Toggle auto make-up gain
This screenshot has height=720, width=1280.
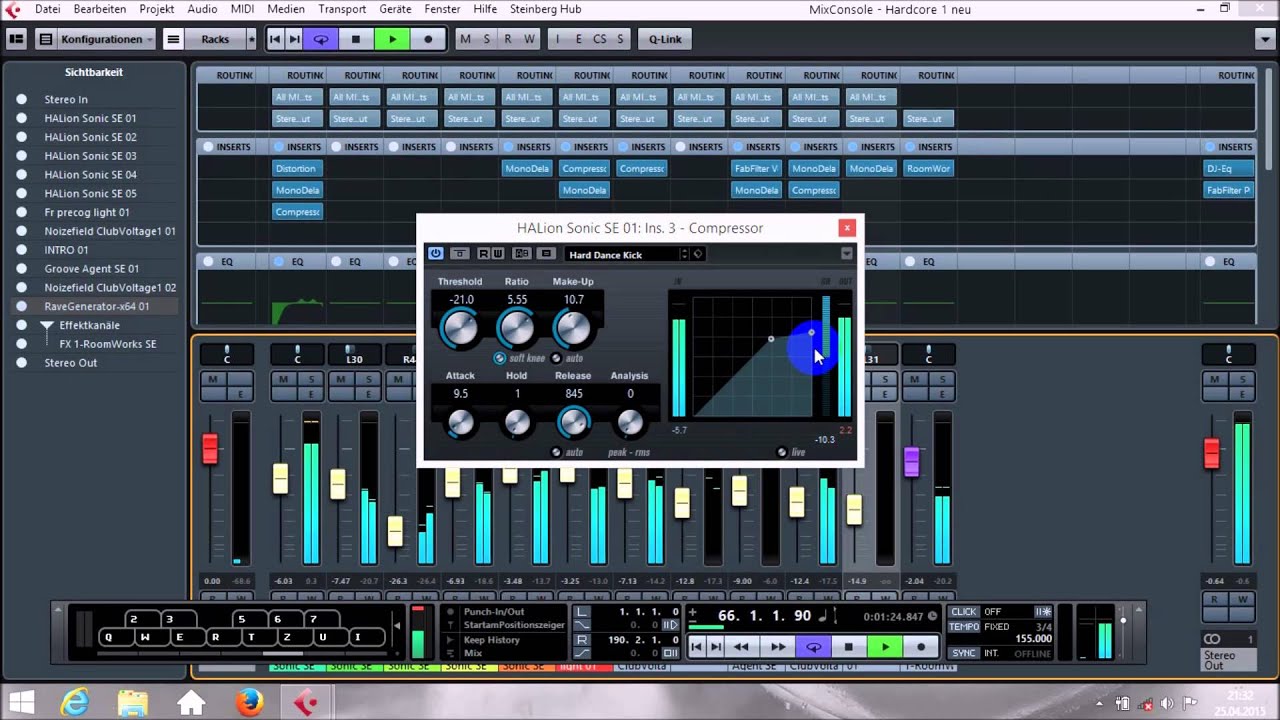pos(557,358)
